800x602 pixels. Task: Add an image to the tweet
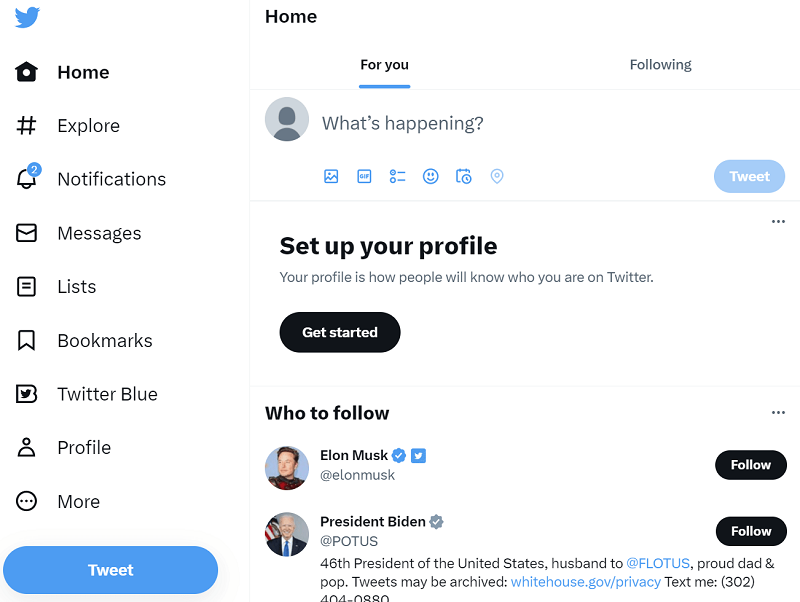tap(331, 177)
